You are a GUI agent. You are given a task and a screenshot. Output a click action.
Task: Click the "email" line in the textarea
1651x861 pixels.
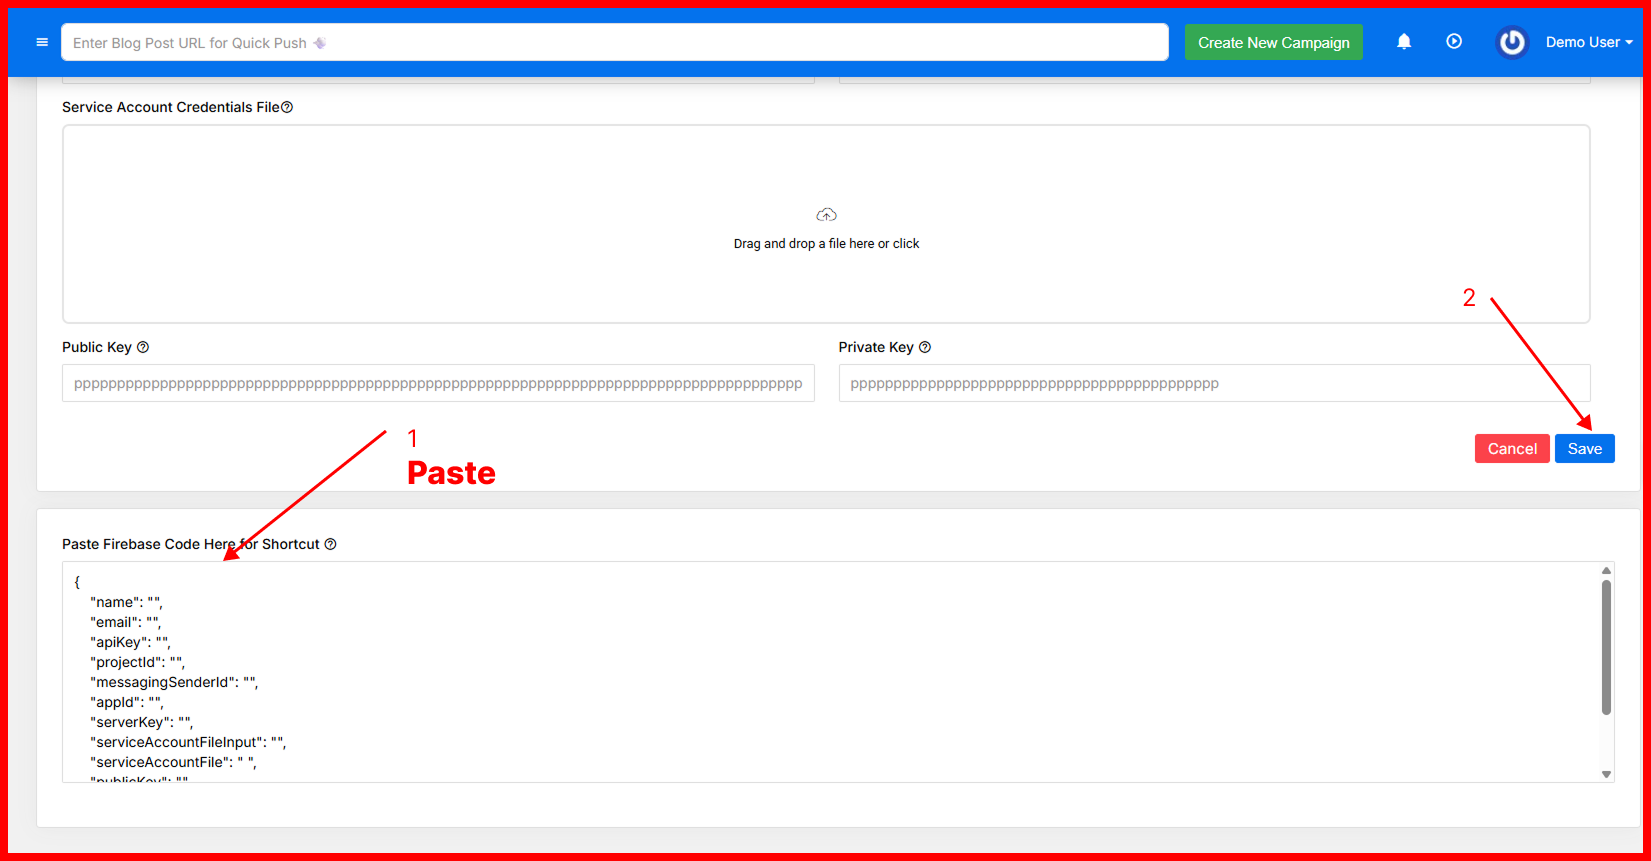click(125, 622)
